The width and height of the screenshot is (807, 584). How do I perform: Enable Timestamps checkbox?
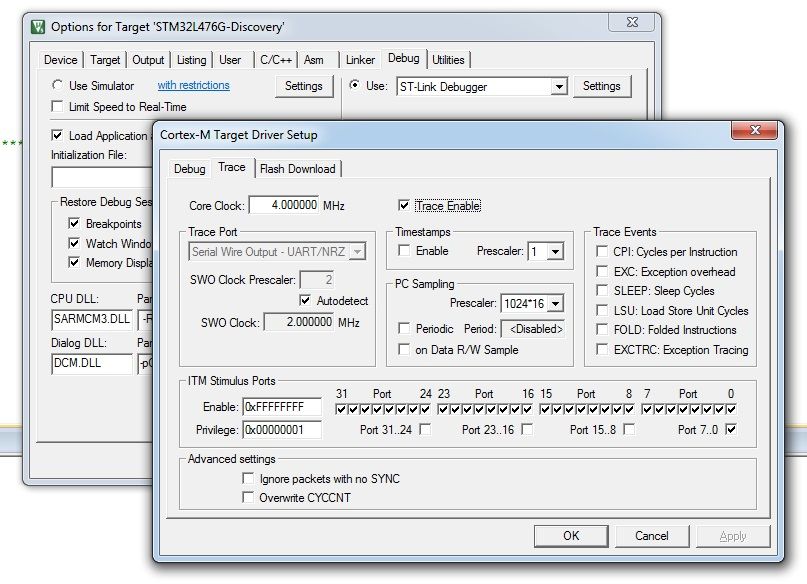tap(404, 251)
